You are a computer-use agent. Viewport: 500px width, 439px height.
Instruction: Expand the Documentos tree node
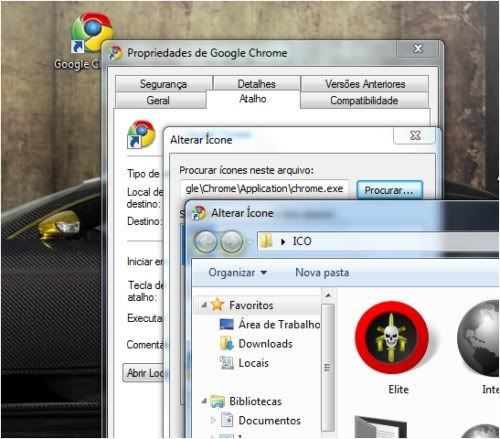point(213,420)
